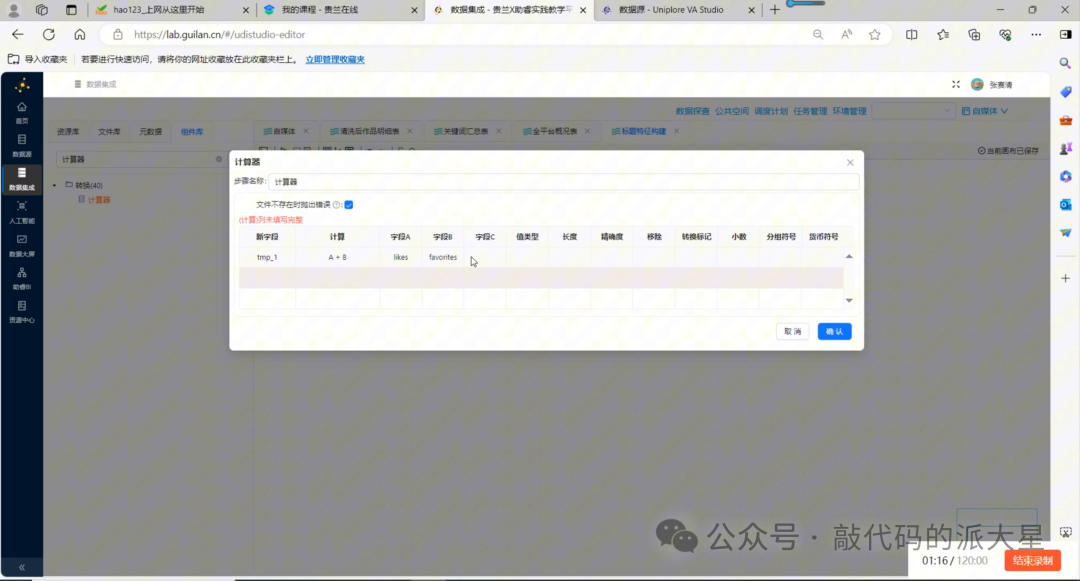Viewport: 1080px width, 581px height.
Task: Close the 全平台概况表 tab
Action: [x=588, y=131]
